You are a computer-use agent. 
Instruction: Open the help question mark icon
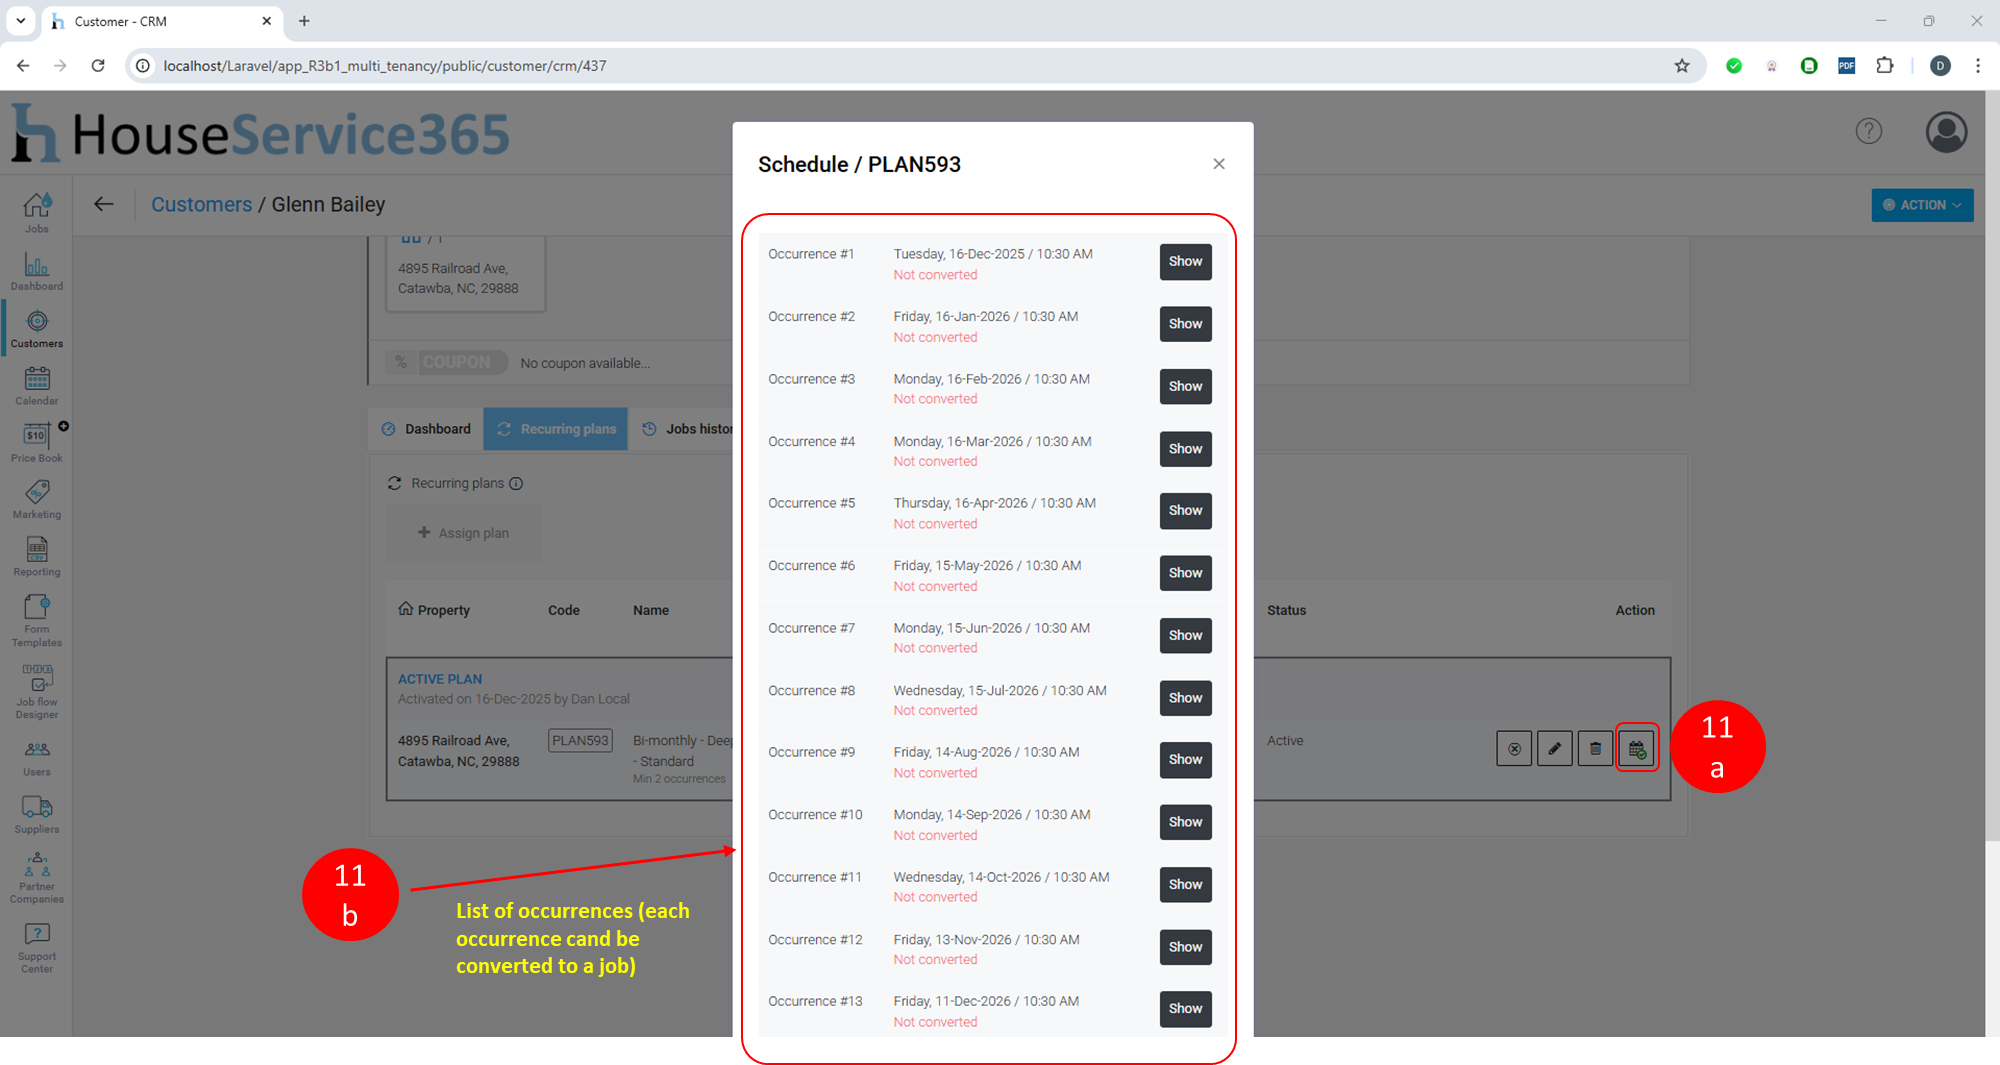[x=1868, y=131]
